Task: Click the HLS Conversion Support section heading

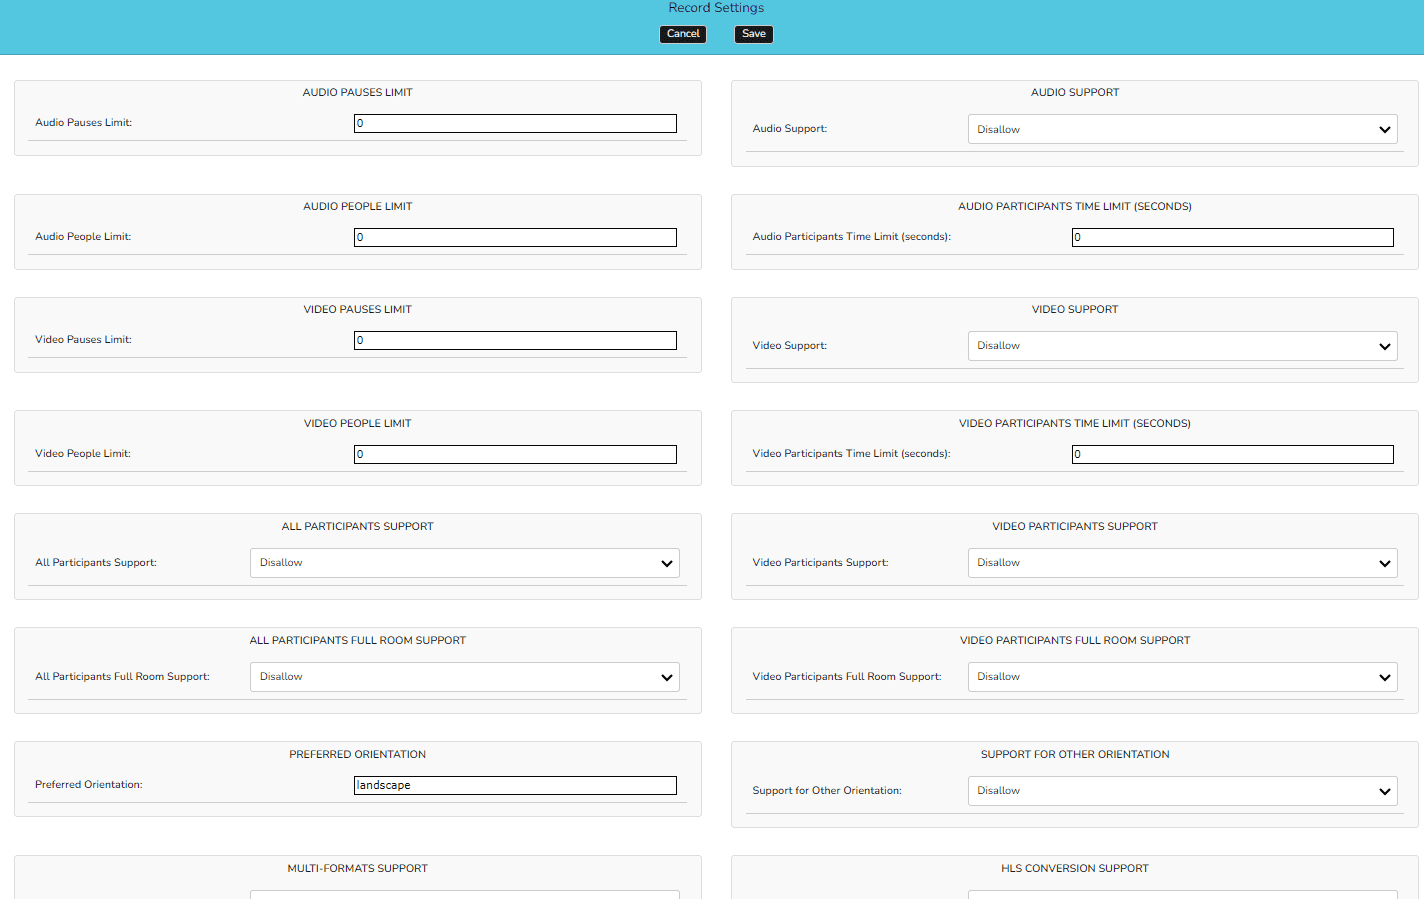Action: click(1074, 868)
